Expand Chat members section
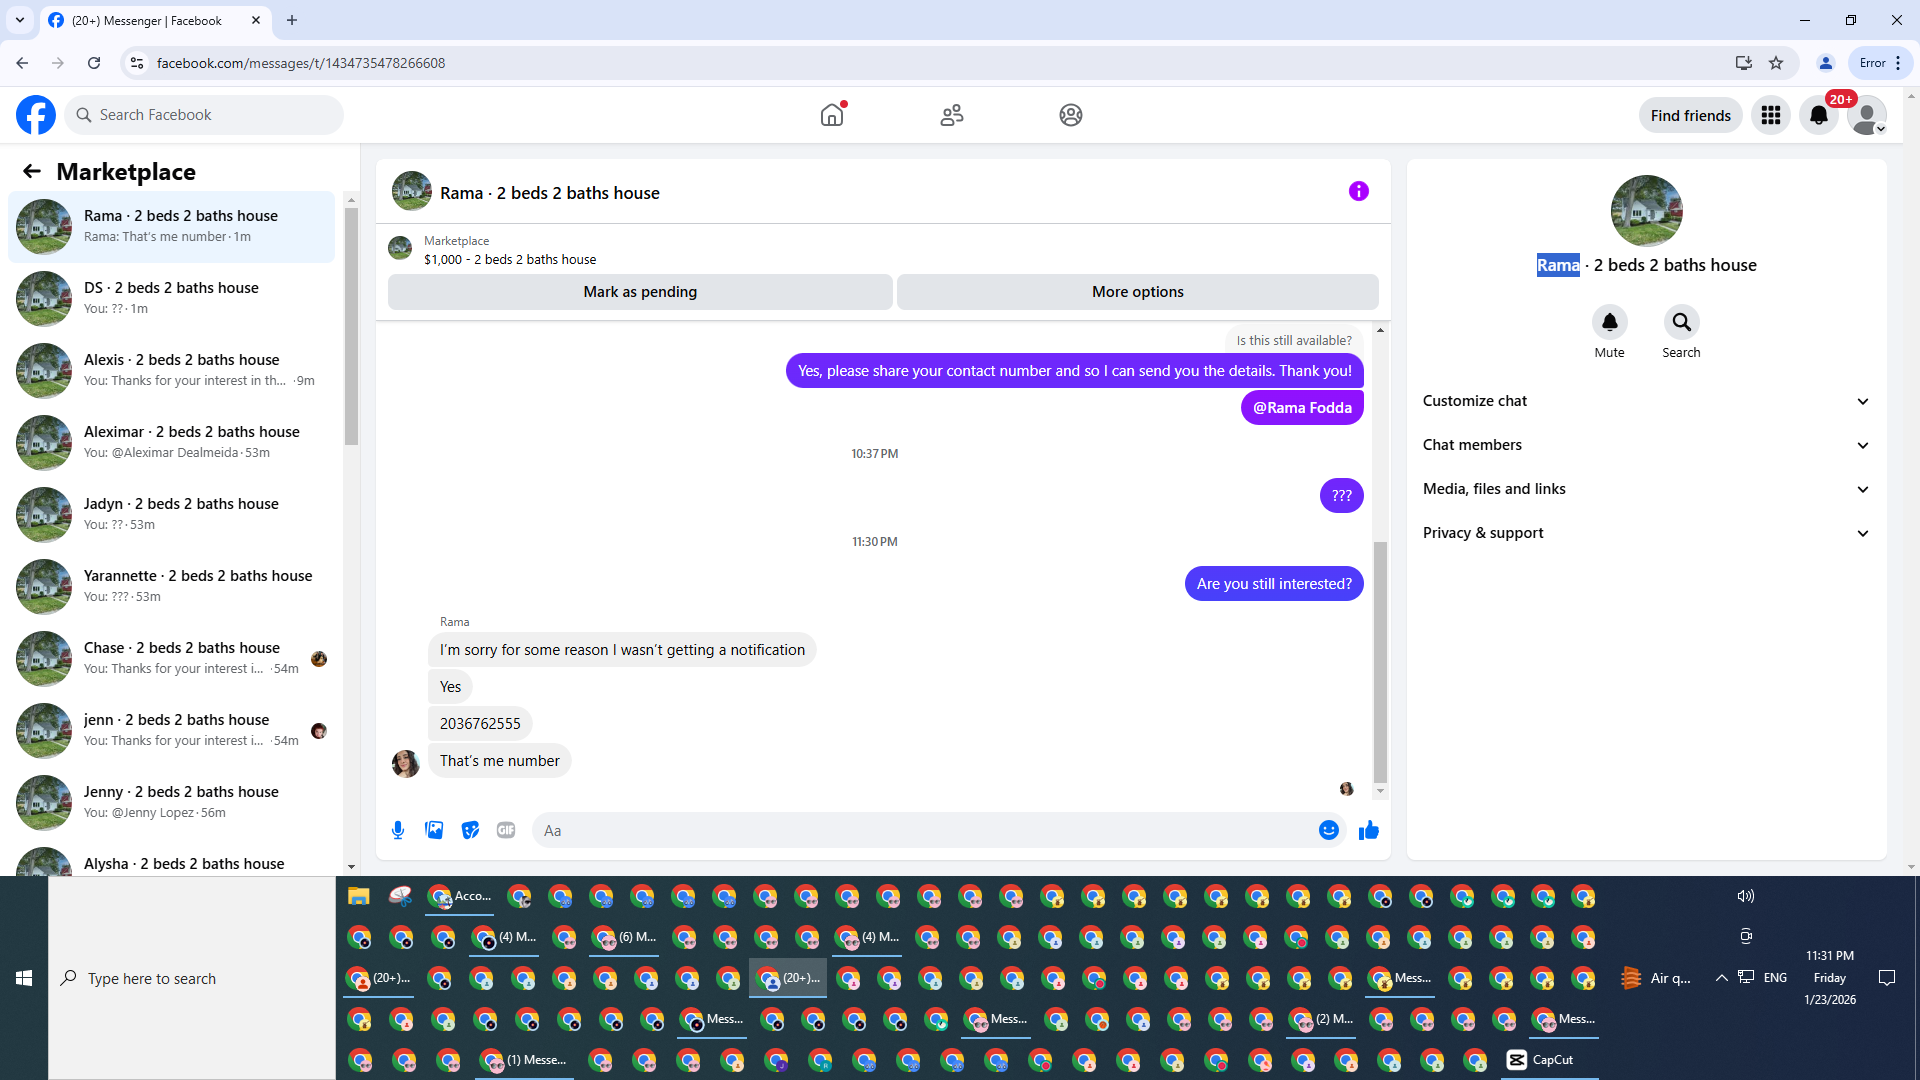The width and height of the screenshot is (1920, 1080). (1646, 445)
